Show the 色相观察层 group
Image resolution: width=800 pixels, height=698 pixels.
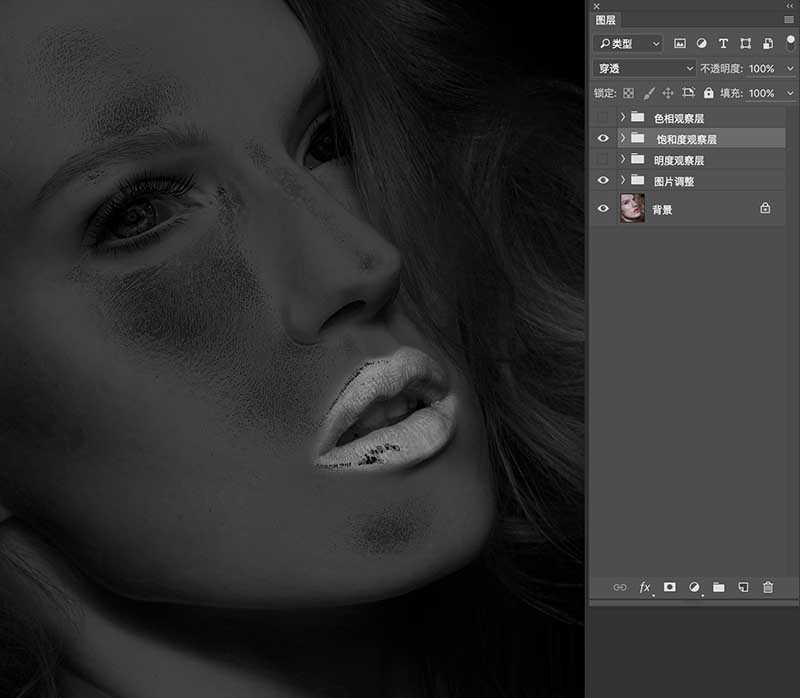pos(602,117)
